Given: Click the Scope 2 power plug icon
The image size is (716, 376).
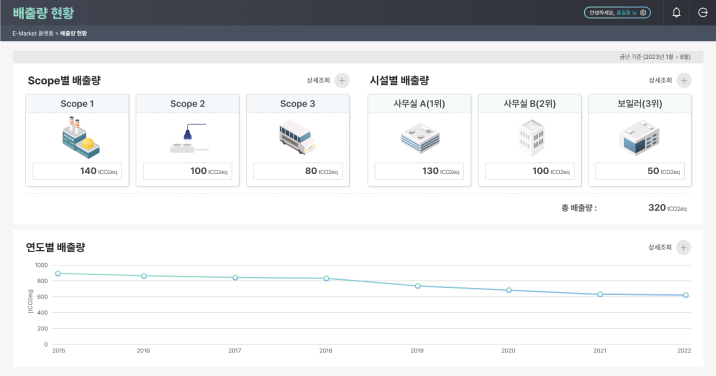Looking at the screenshot, I should tap(189, 138).
